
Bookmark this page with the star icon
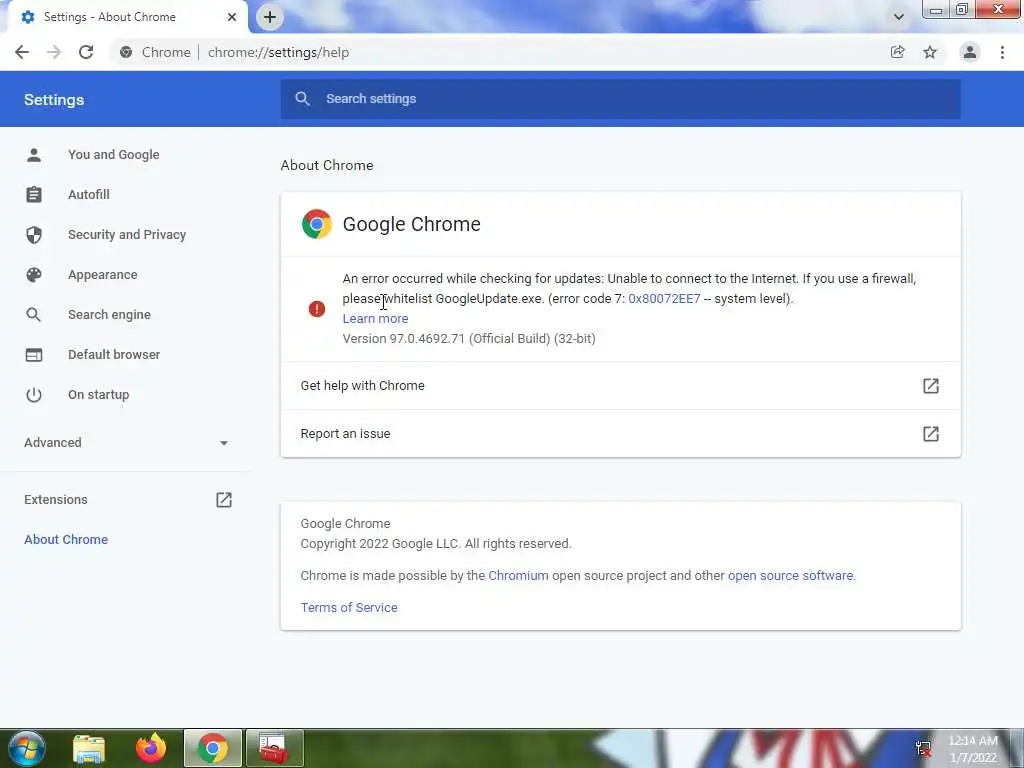(930, 52)
